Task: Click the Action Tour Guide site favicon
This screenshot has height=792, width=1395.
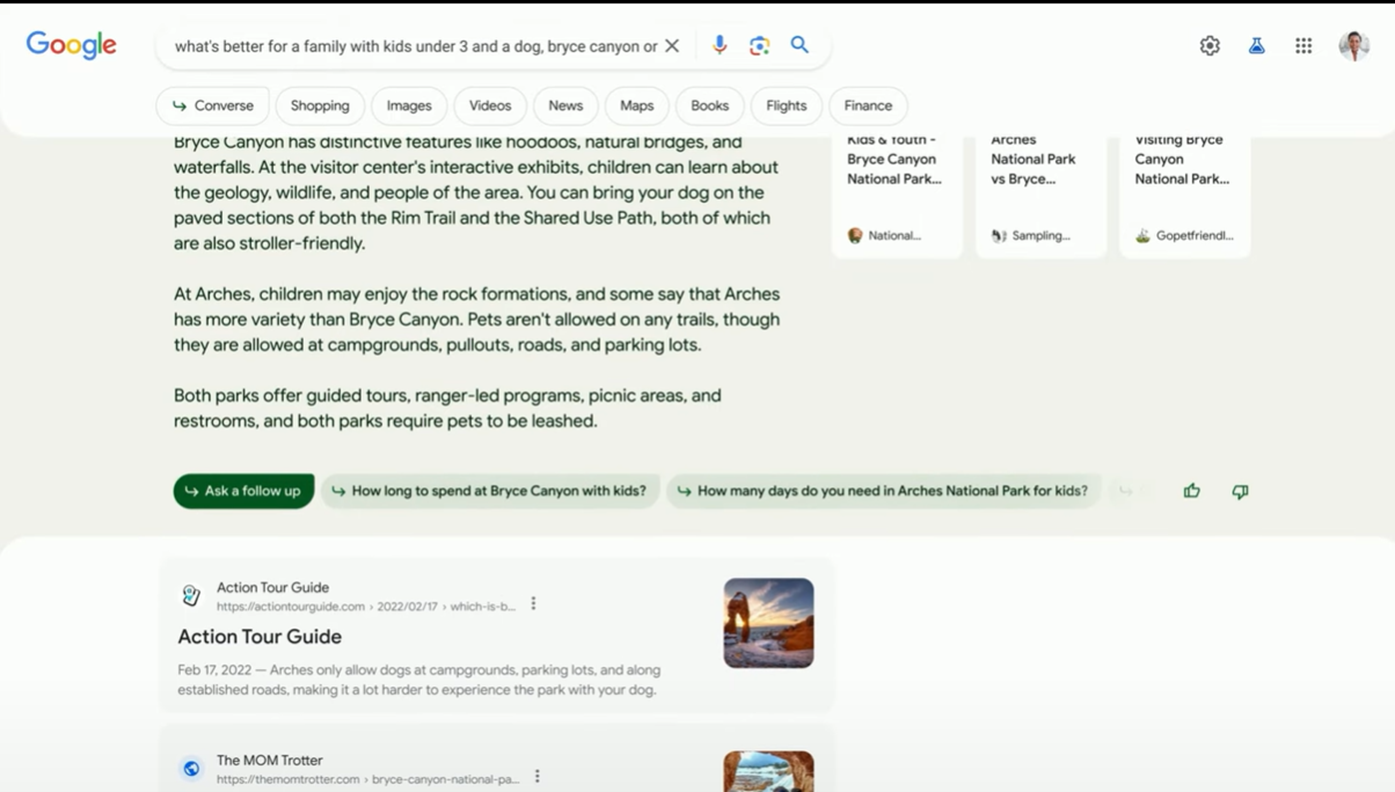Action: 191,596
